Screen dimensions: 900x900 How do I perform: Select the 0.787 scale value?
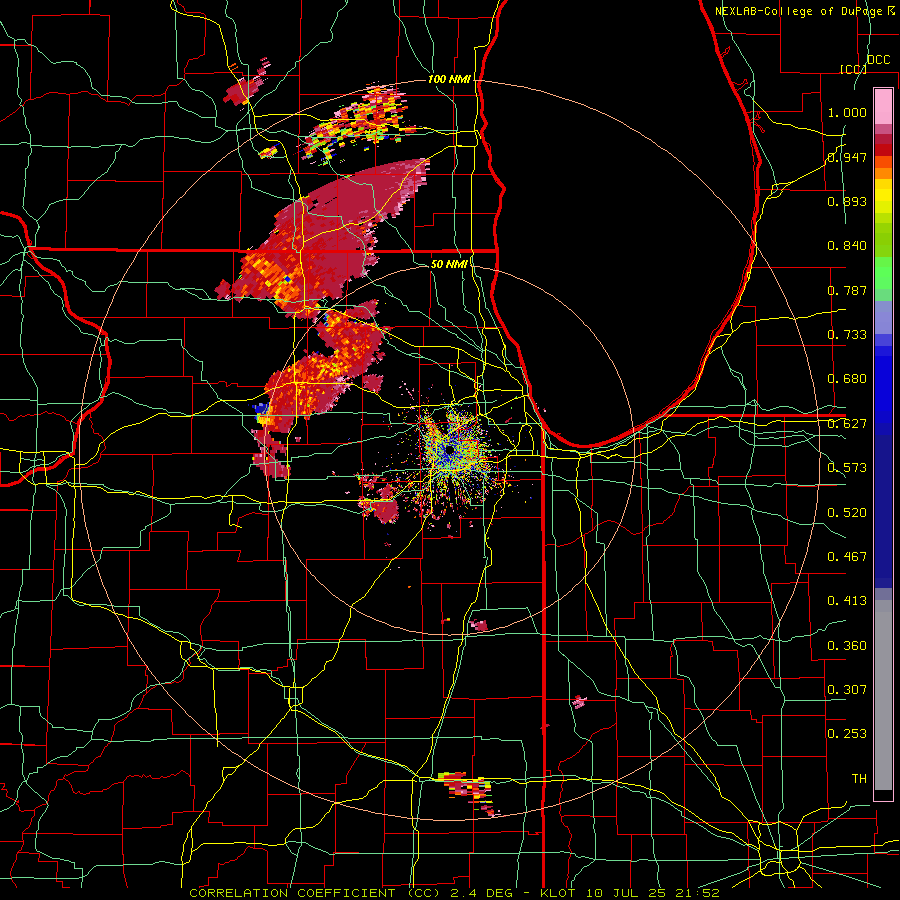[847, 290]
